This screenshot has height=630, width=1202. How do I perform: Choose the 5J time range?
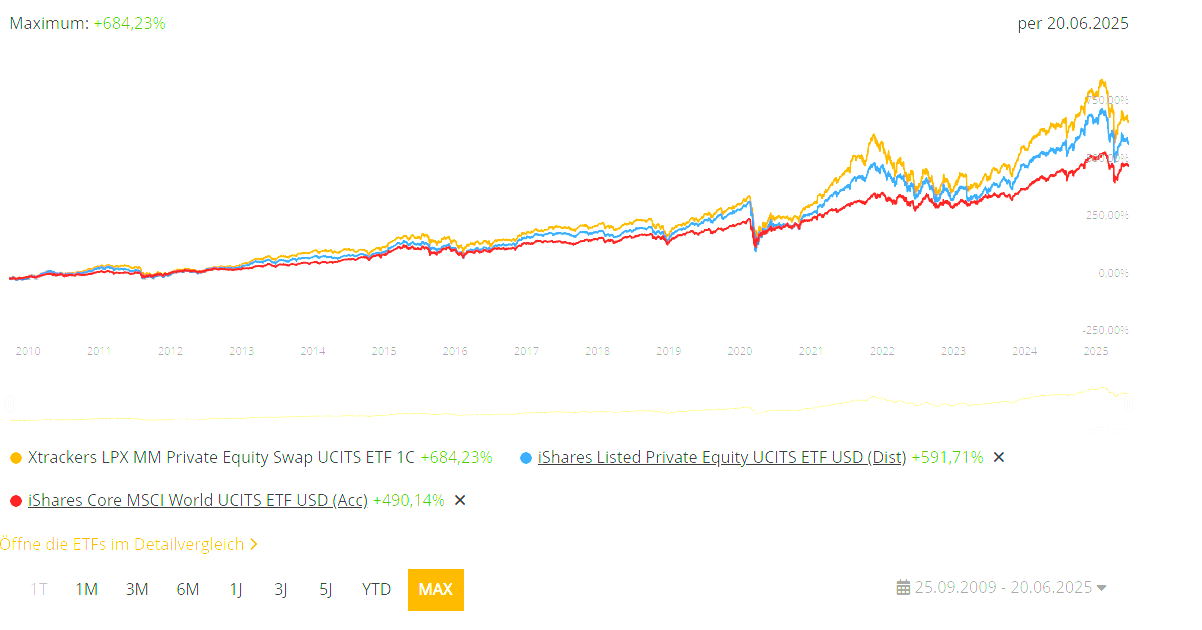click(326, 589)
